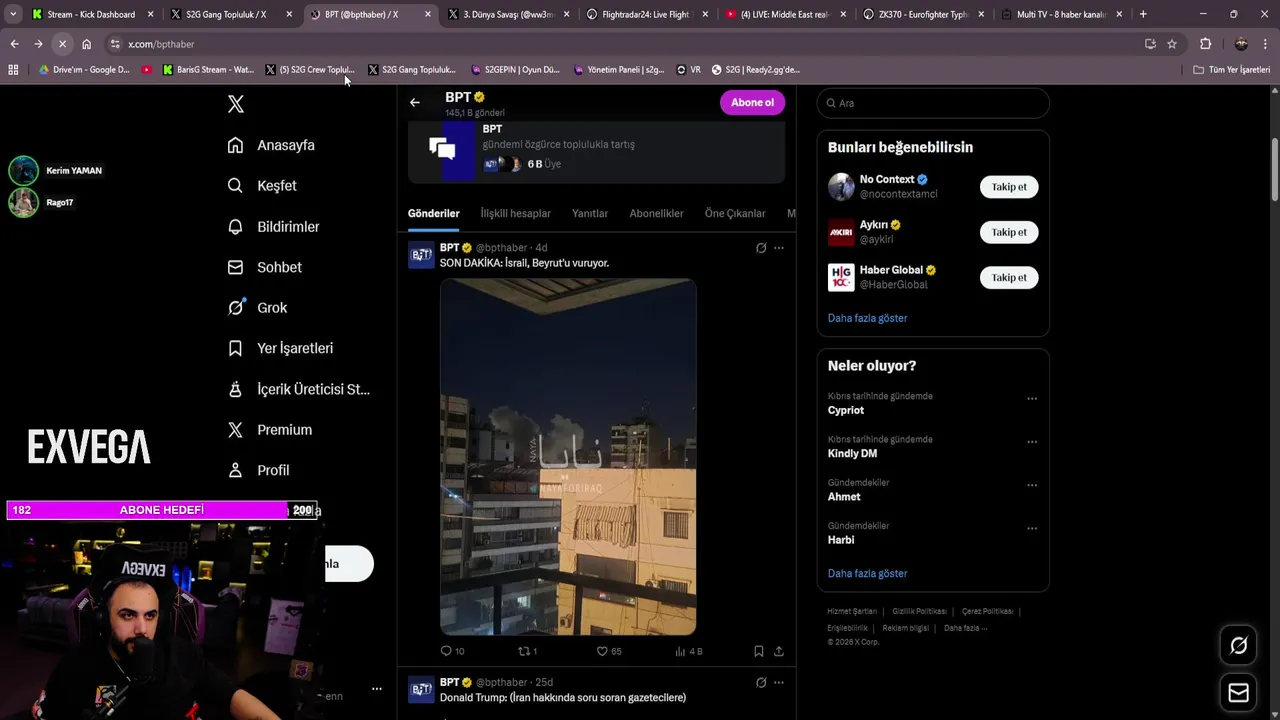The height and width of the screenshot is (720, 1280).
Task: Open Anasayfa home page
Action: (x=271, y=145)
